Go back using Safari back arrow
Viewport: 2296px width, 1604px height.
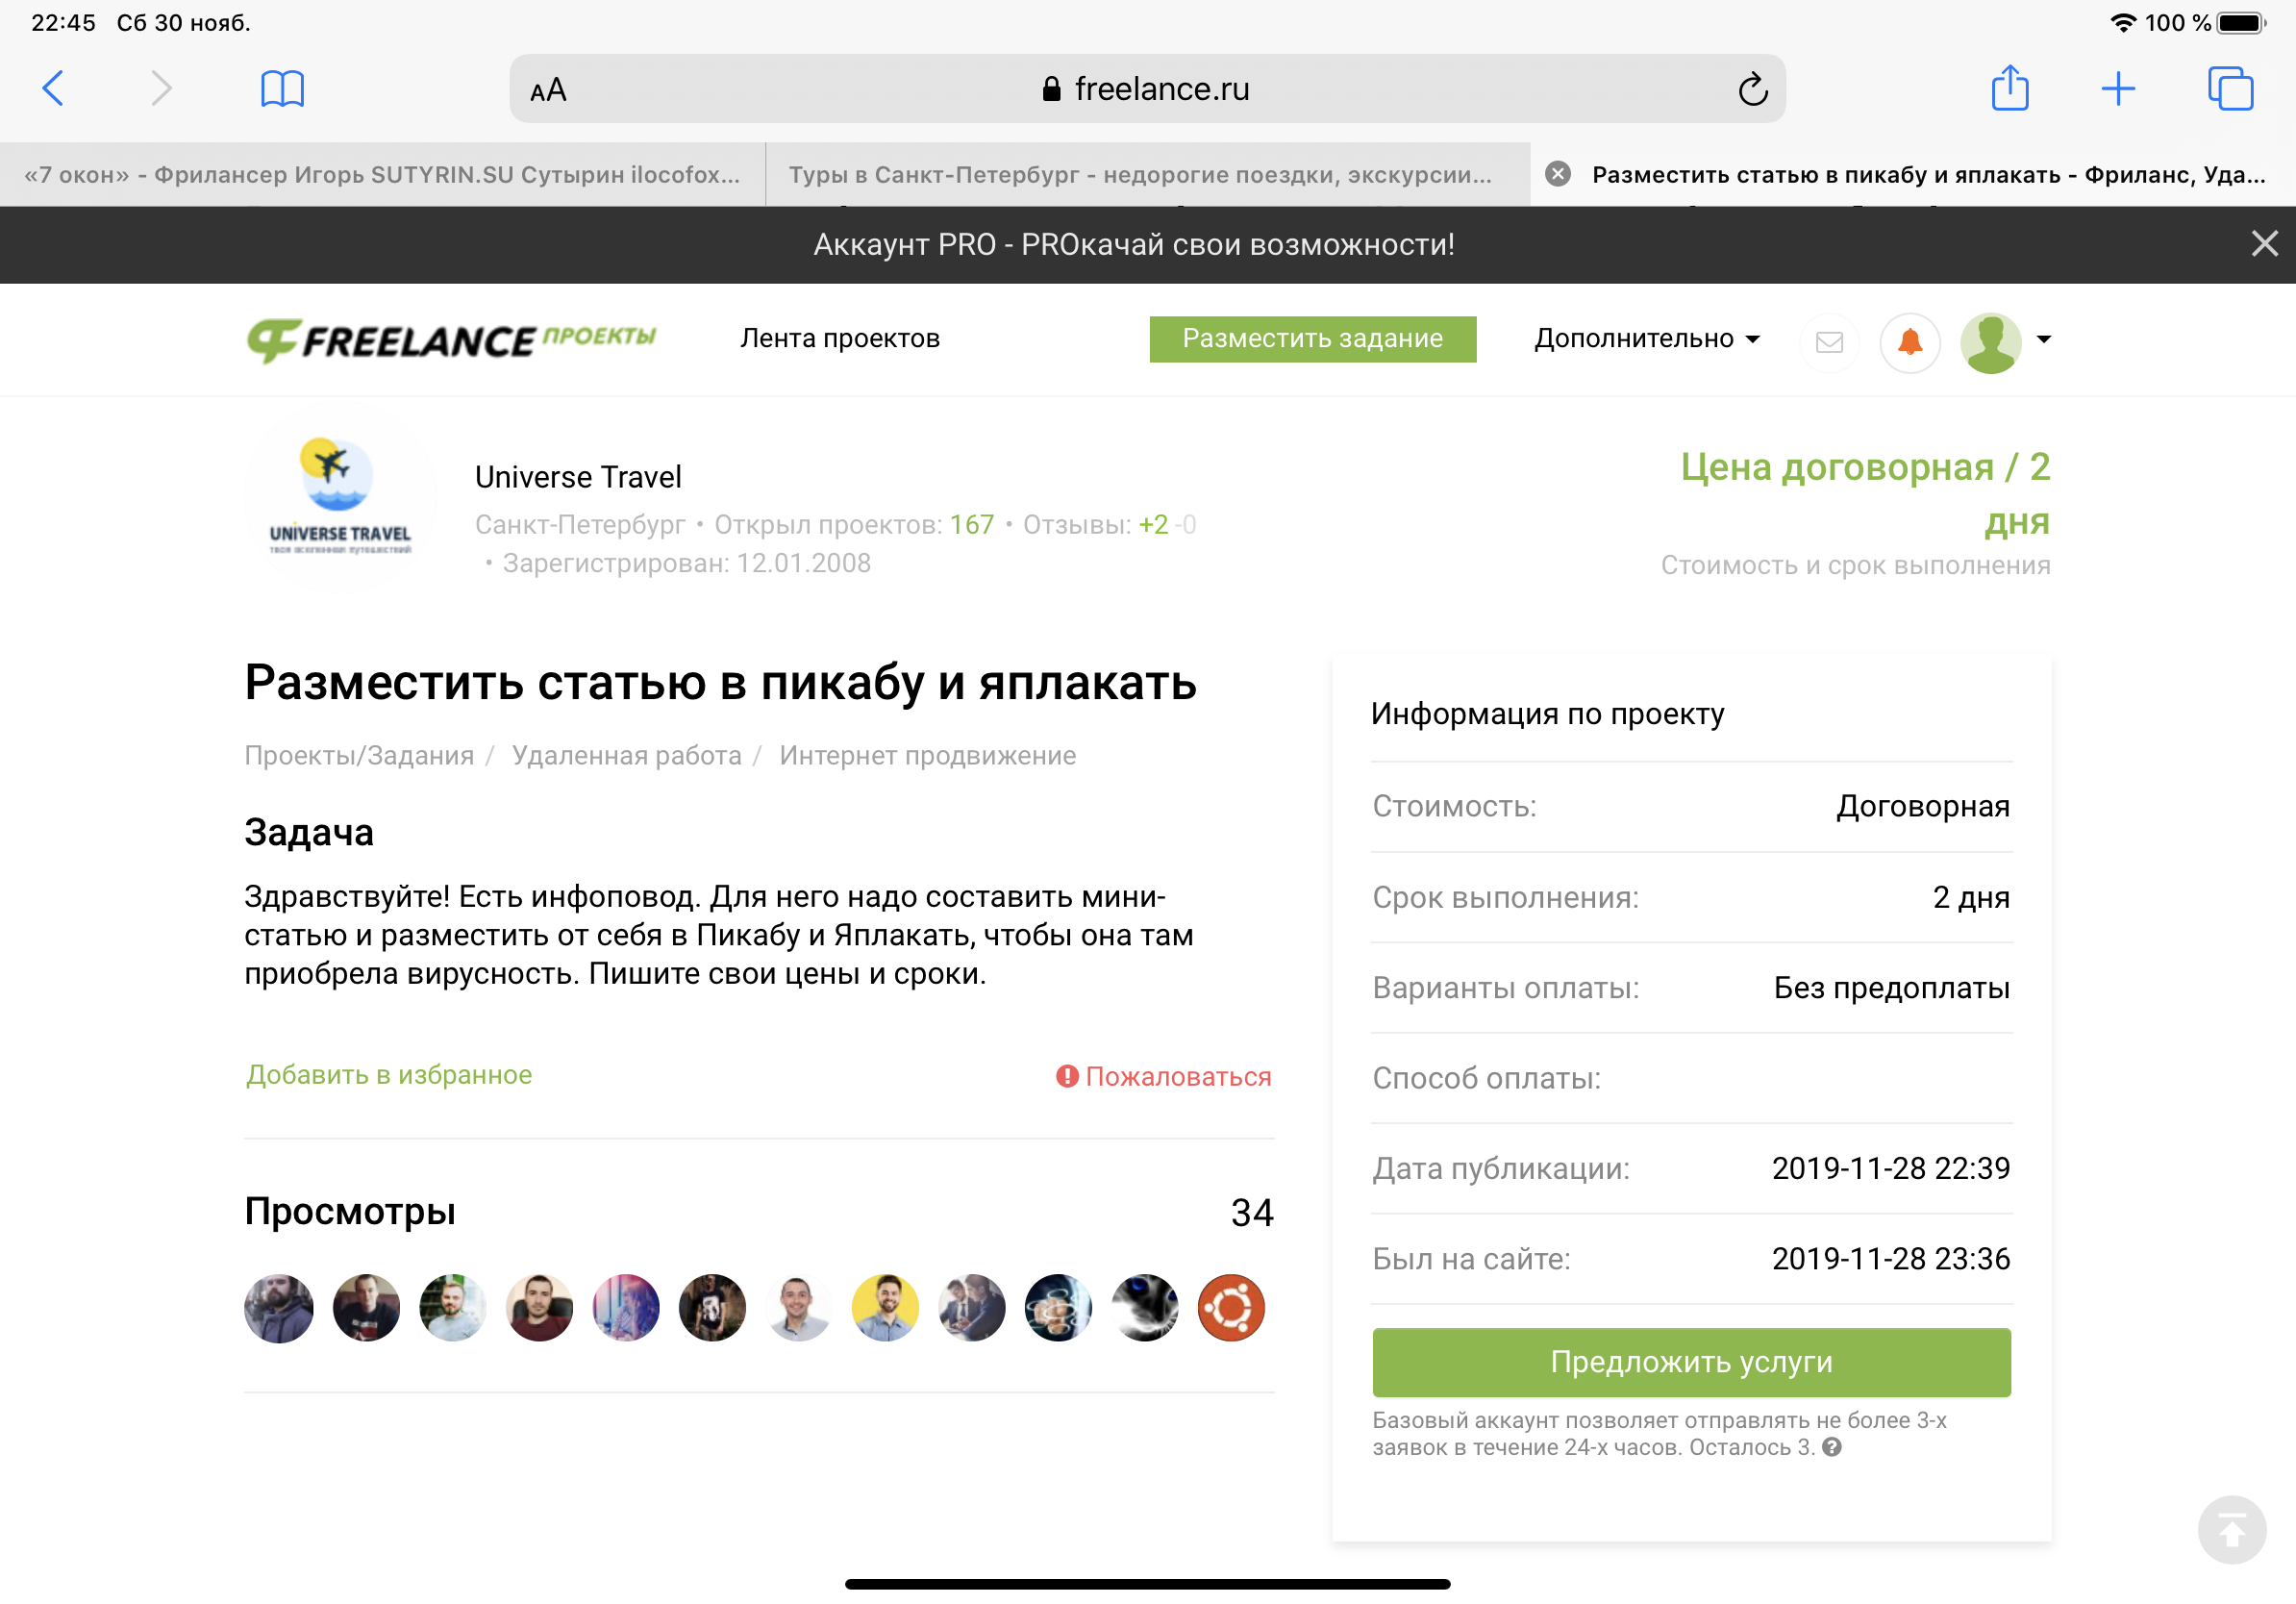[x=54, y=89]
